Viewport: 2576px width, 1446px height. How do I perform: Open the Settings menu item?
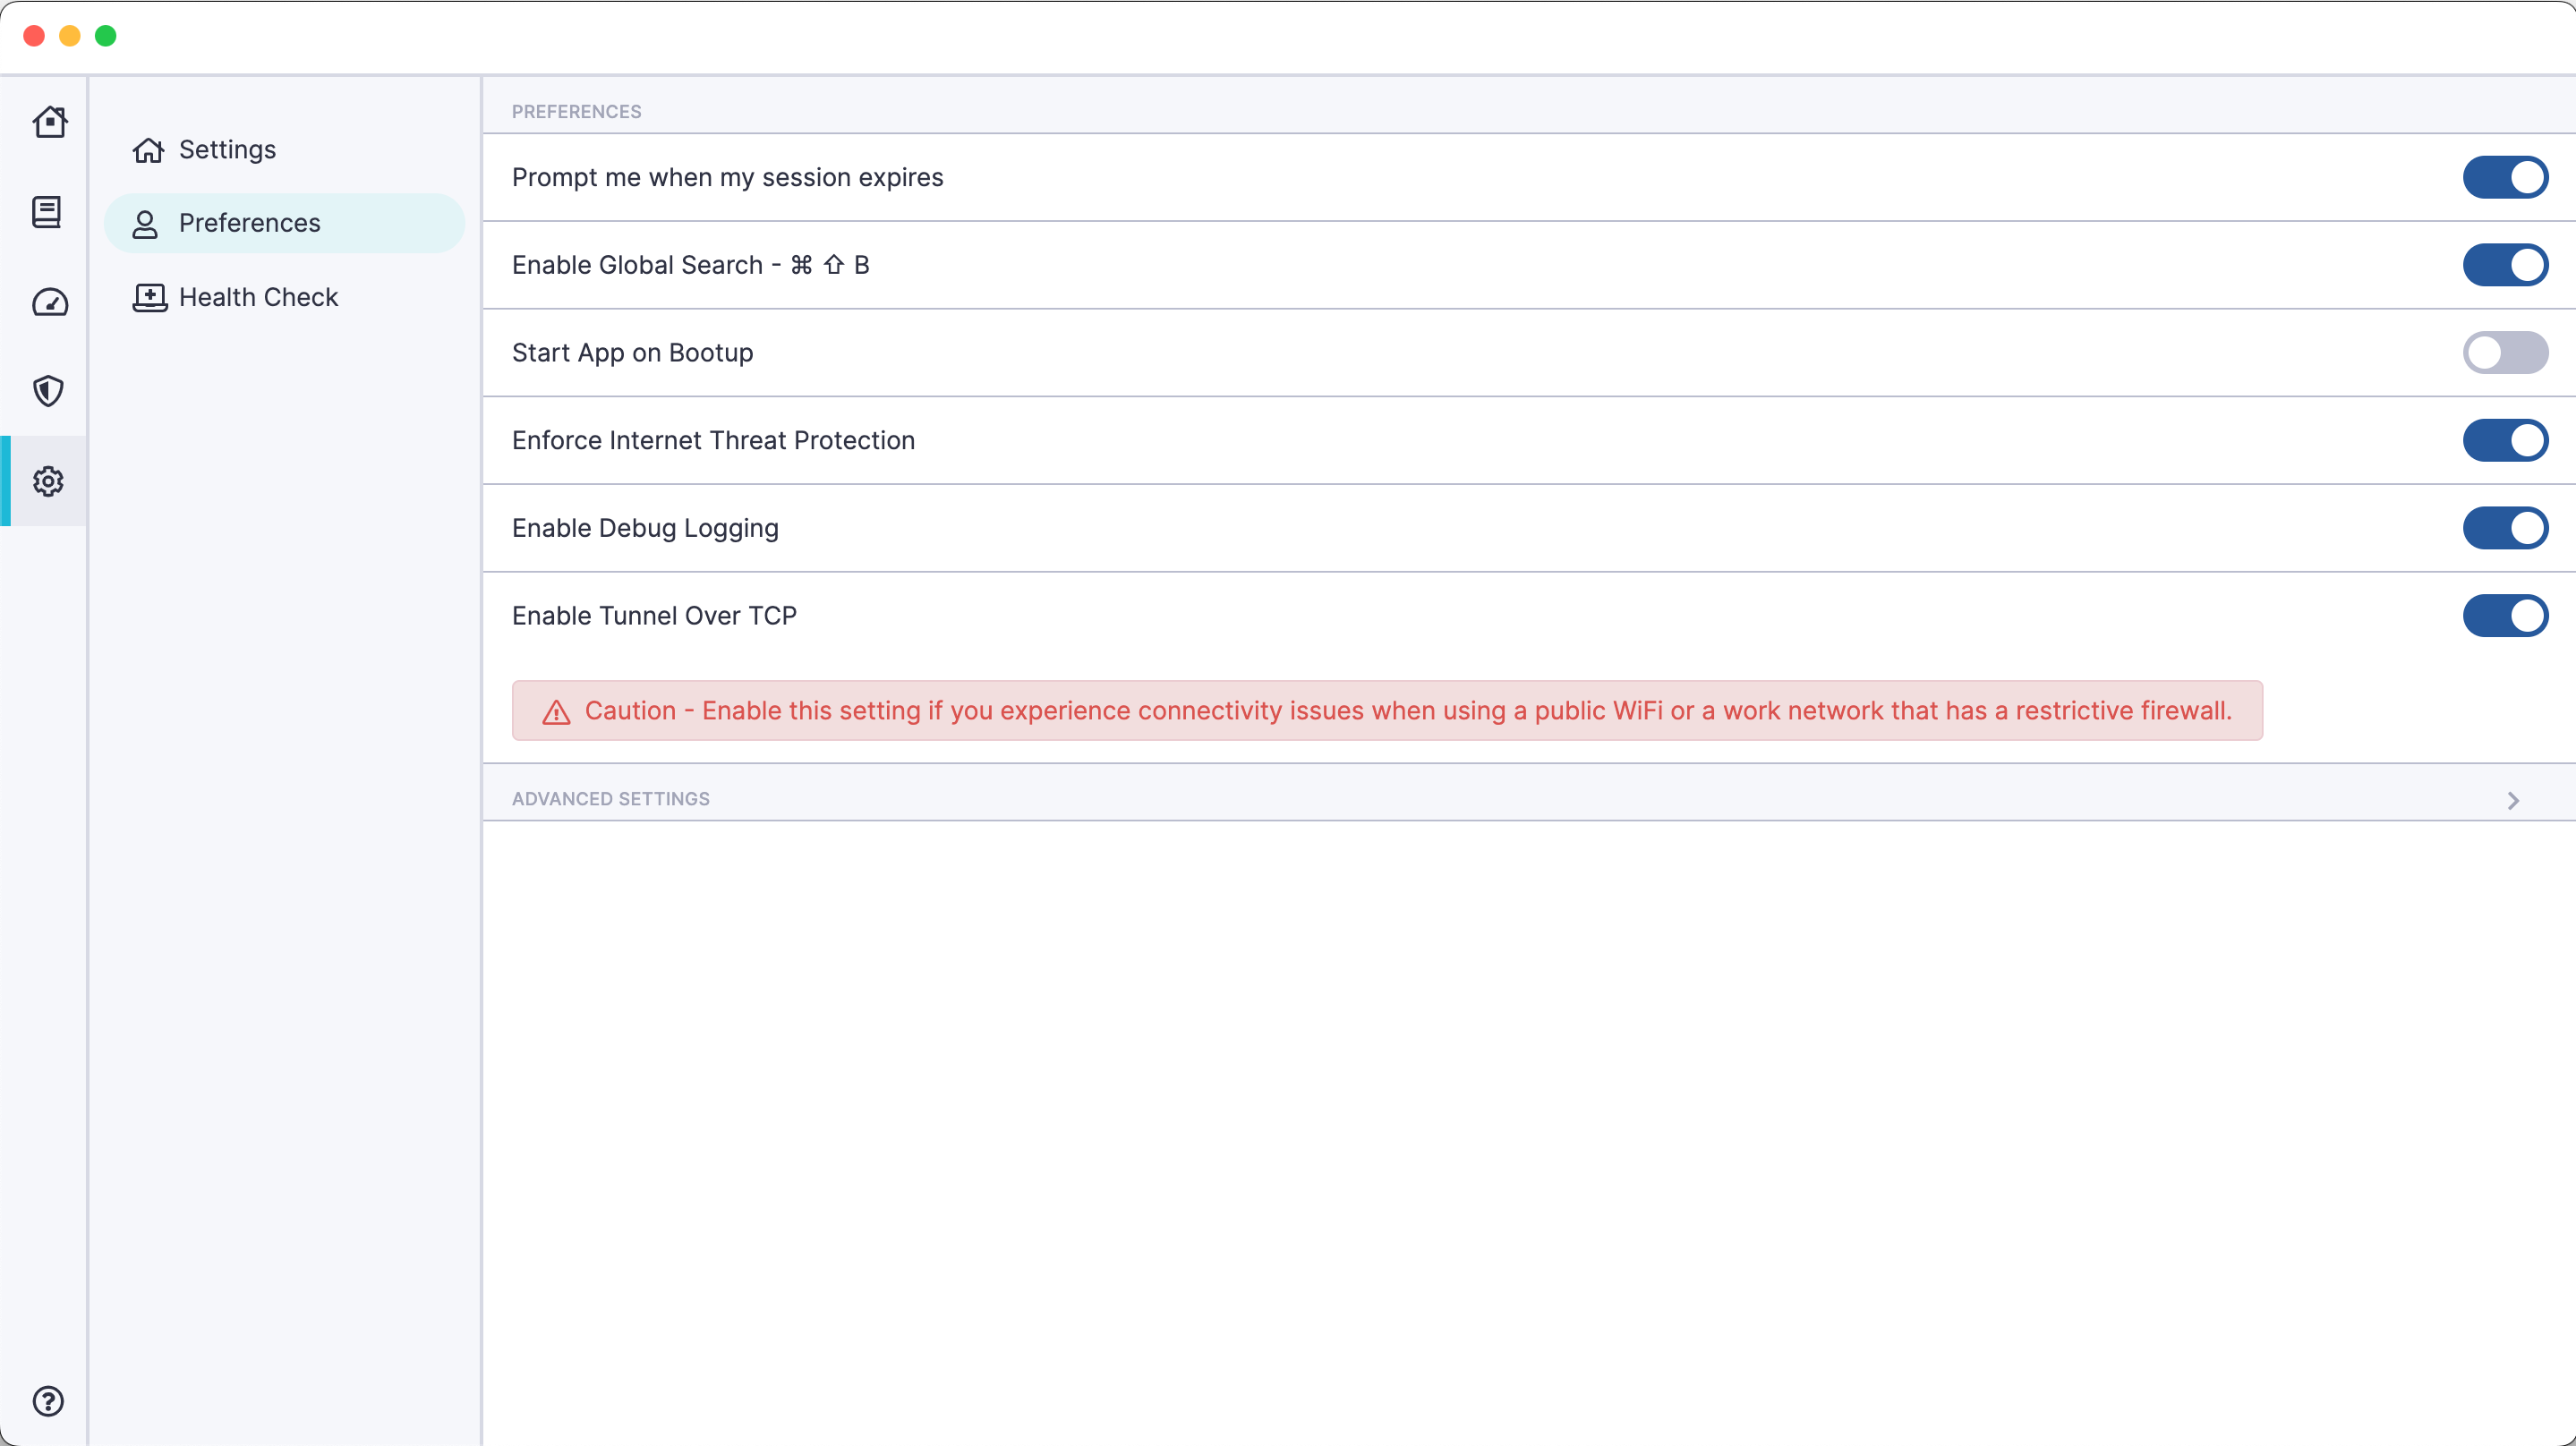tap(227, 150)
